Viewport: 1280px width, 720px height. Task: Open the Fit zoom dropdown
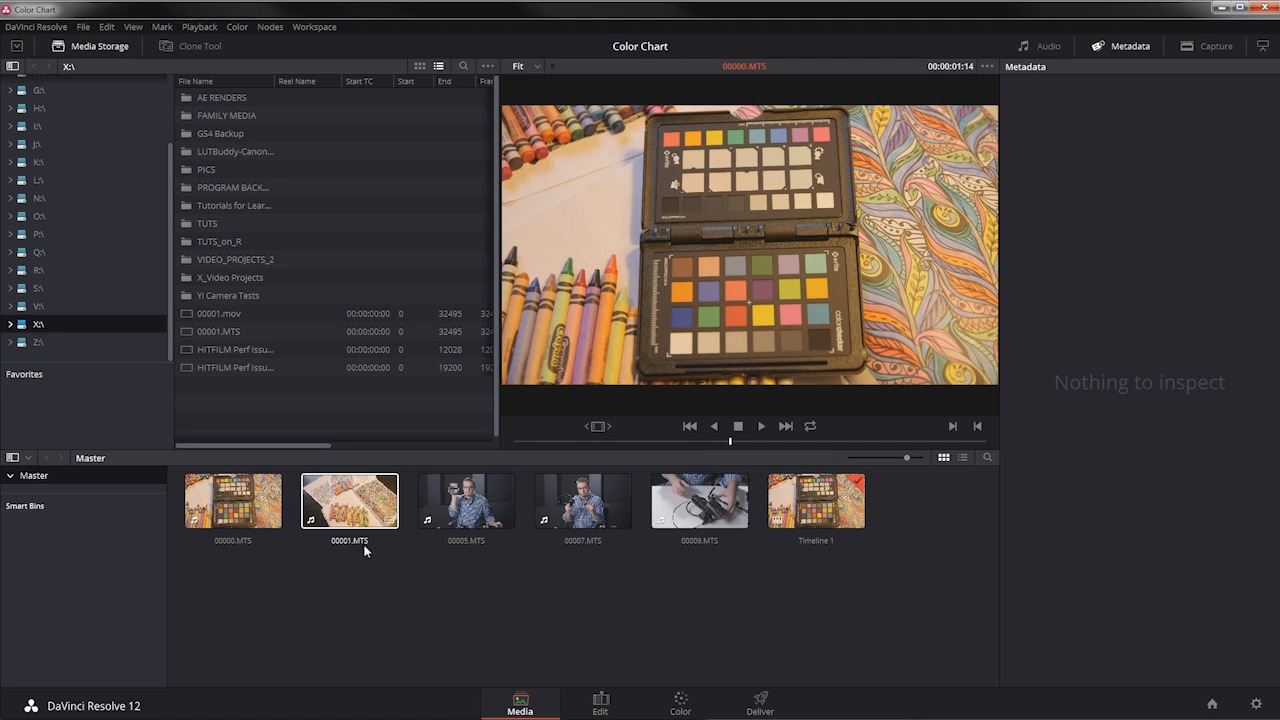coord(526,66)
